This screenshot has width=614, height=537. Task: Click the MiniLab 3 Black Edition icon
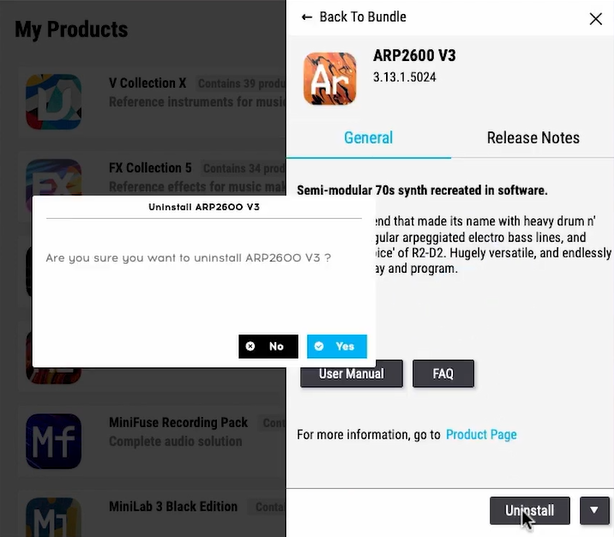click(54, 517)
